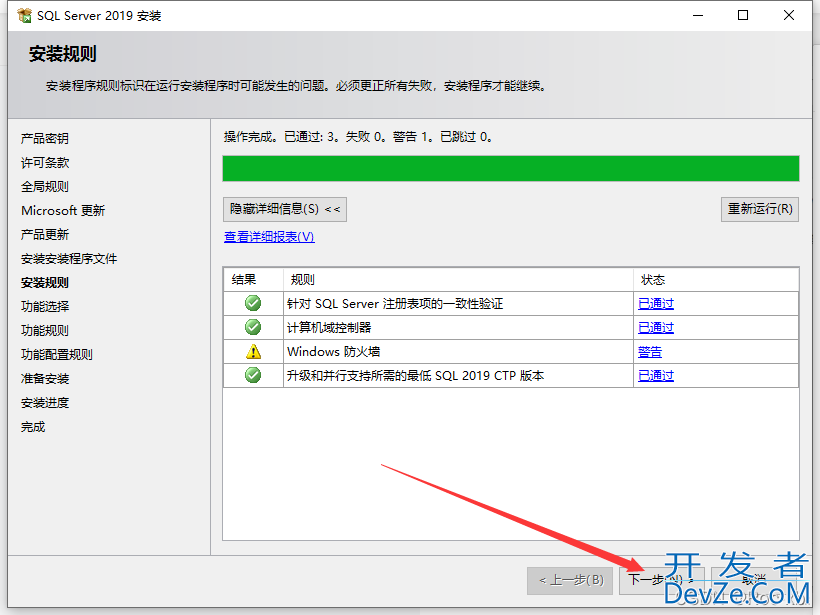Collapse details with 隐藏详细信息(S) button
Image resolution: width=820 pixels, height=615 pixels.
[284, 209]
